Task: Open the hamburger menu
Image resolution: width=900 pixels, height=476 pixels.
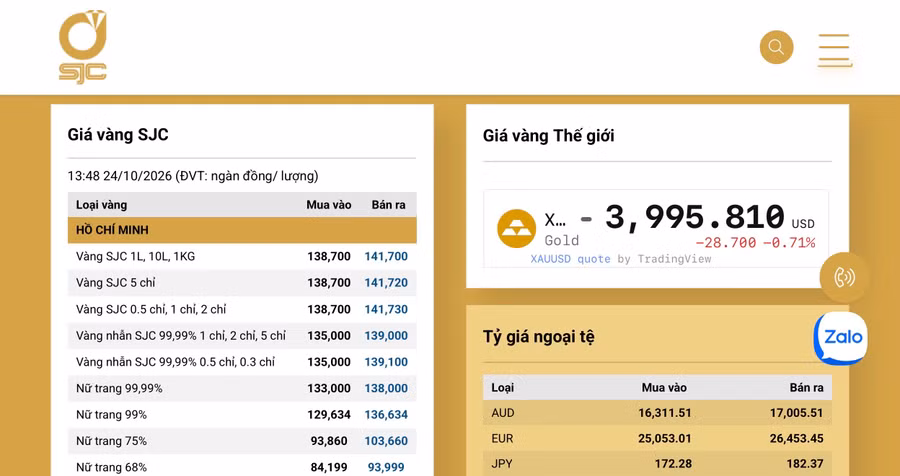Action: click(834, 50)
